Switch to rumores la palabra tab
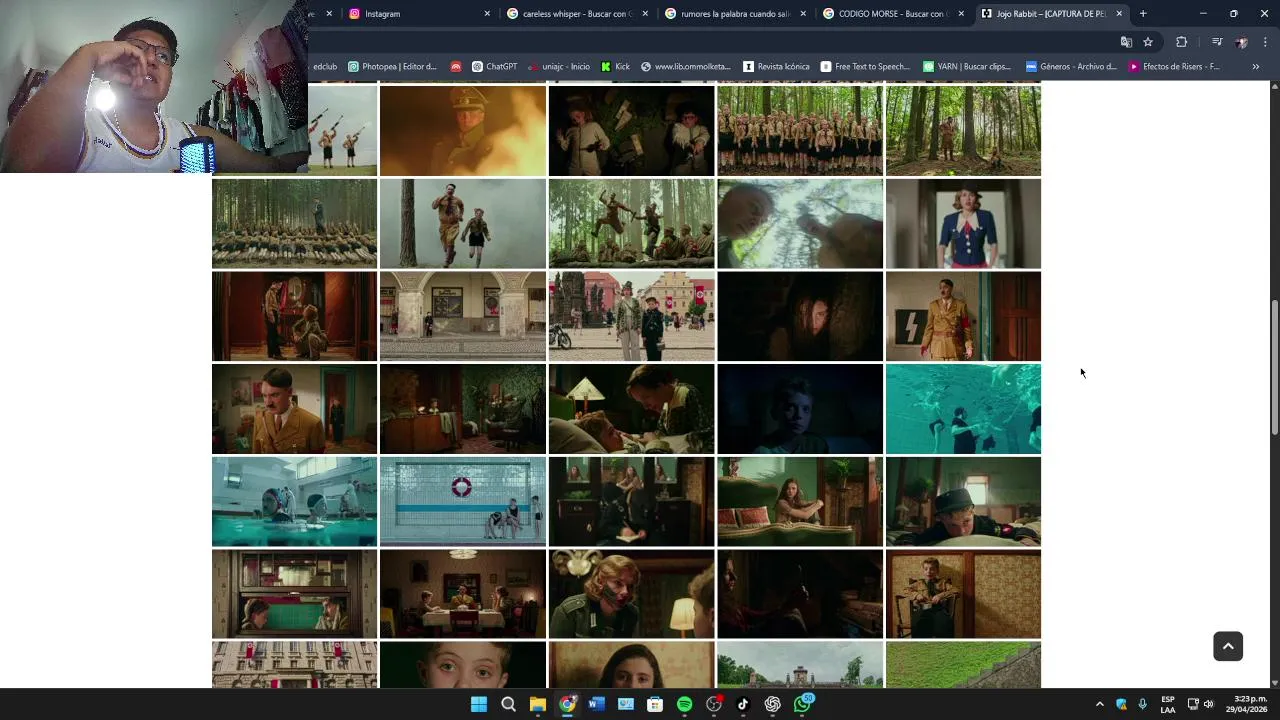Screen dimensions: 1280x720 pos(734,14)
